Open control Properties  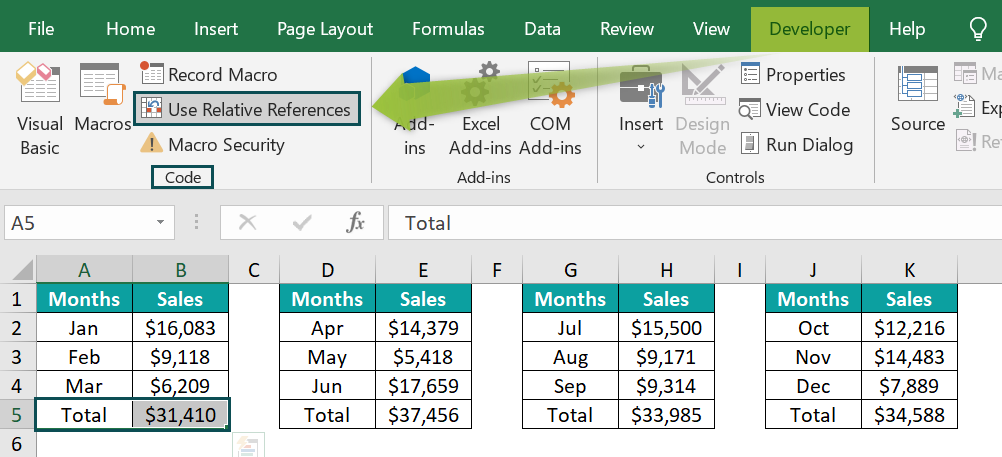[x=792, y=75]
